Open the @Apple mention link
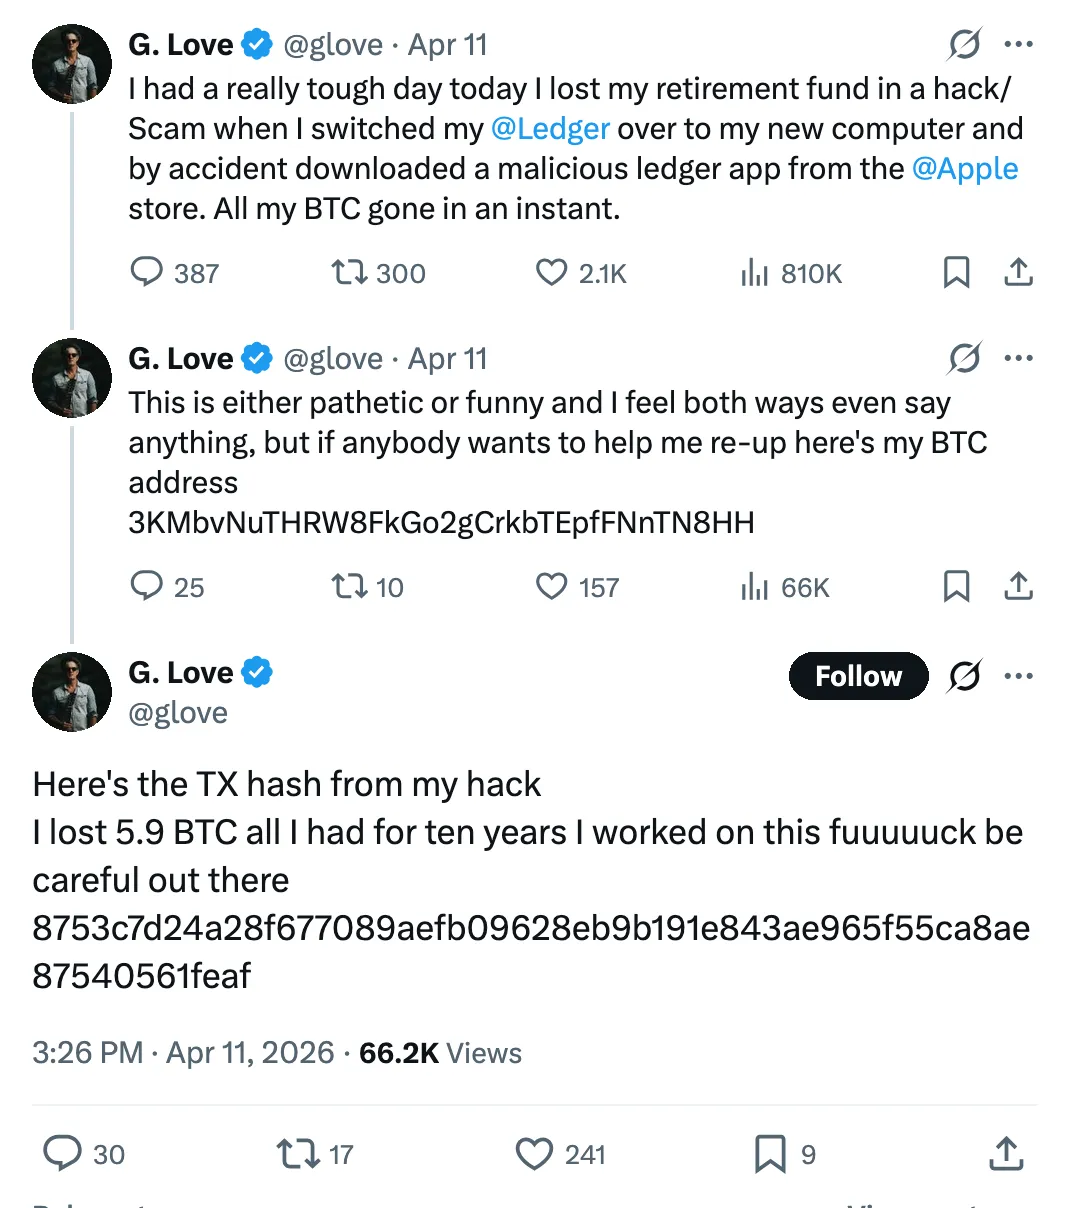 tap(964, 169)
